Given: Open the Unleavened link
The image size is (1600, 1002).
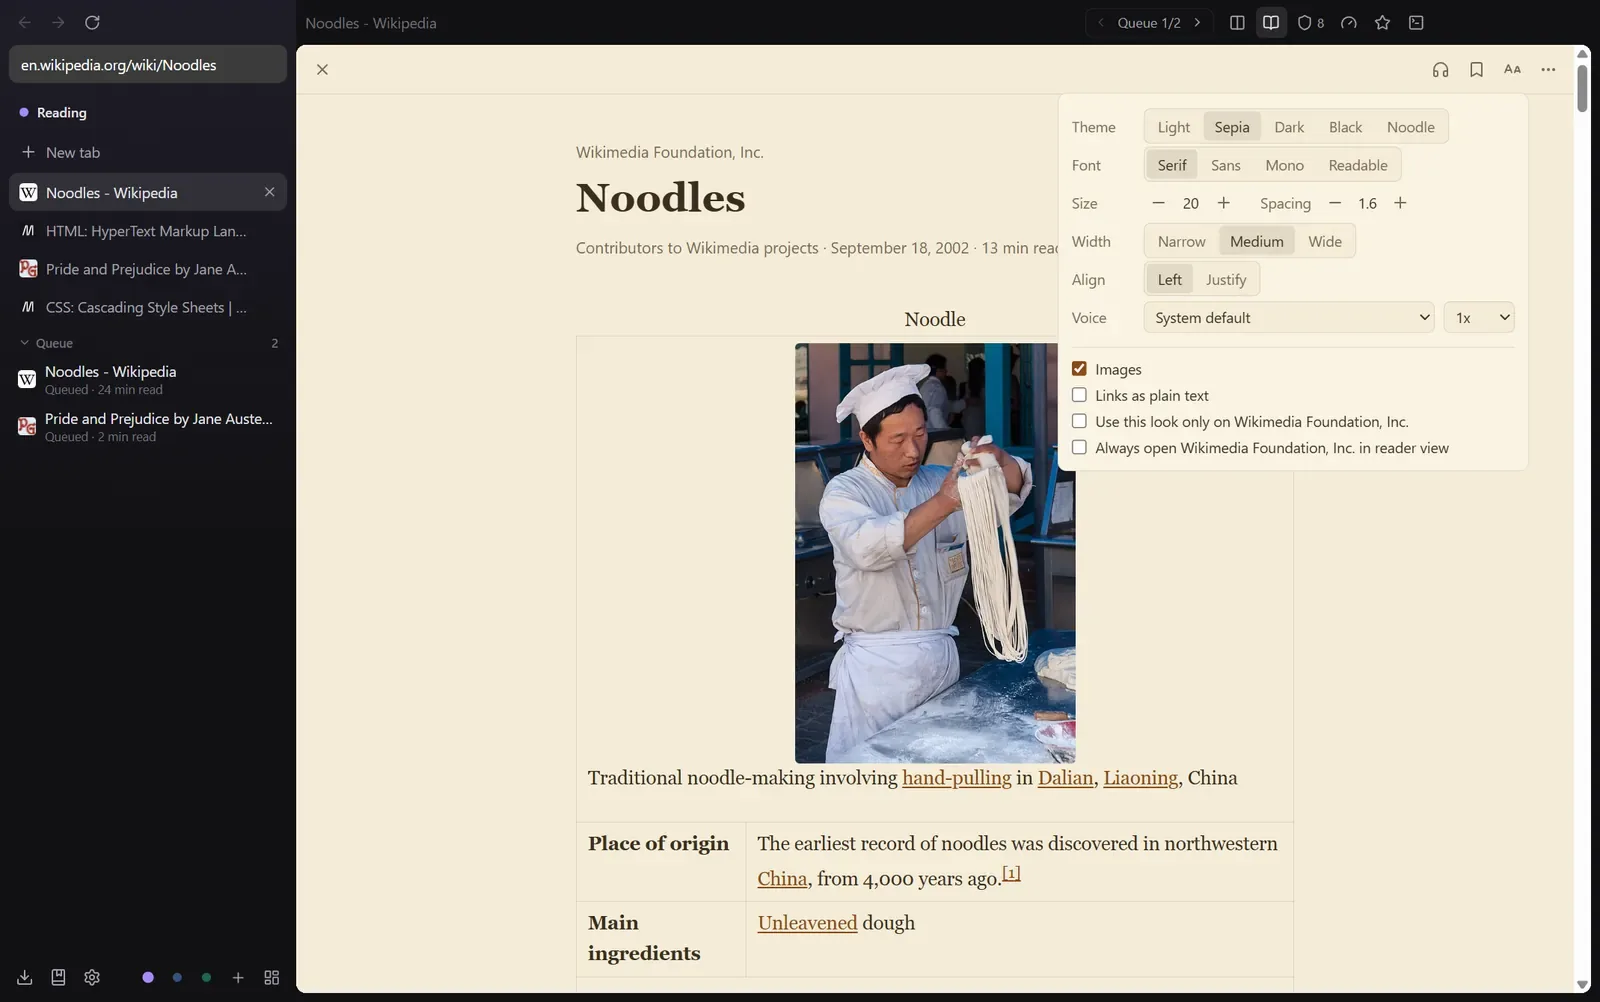Looking at the screenshot, I should (x=807, y=923).
